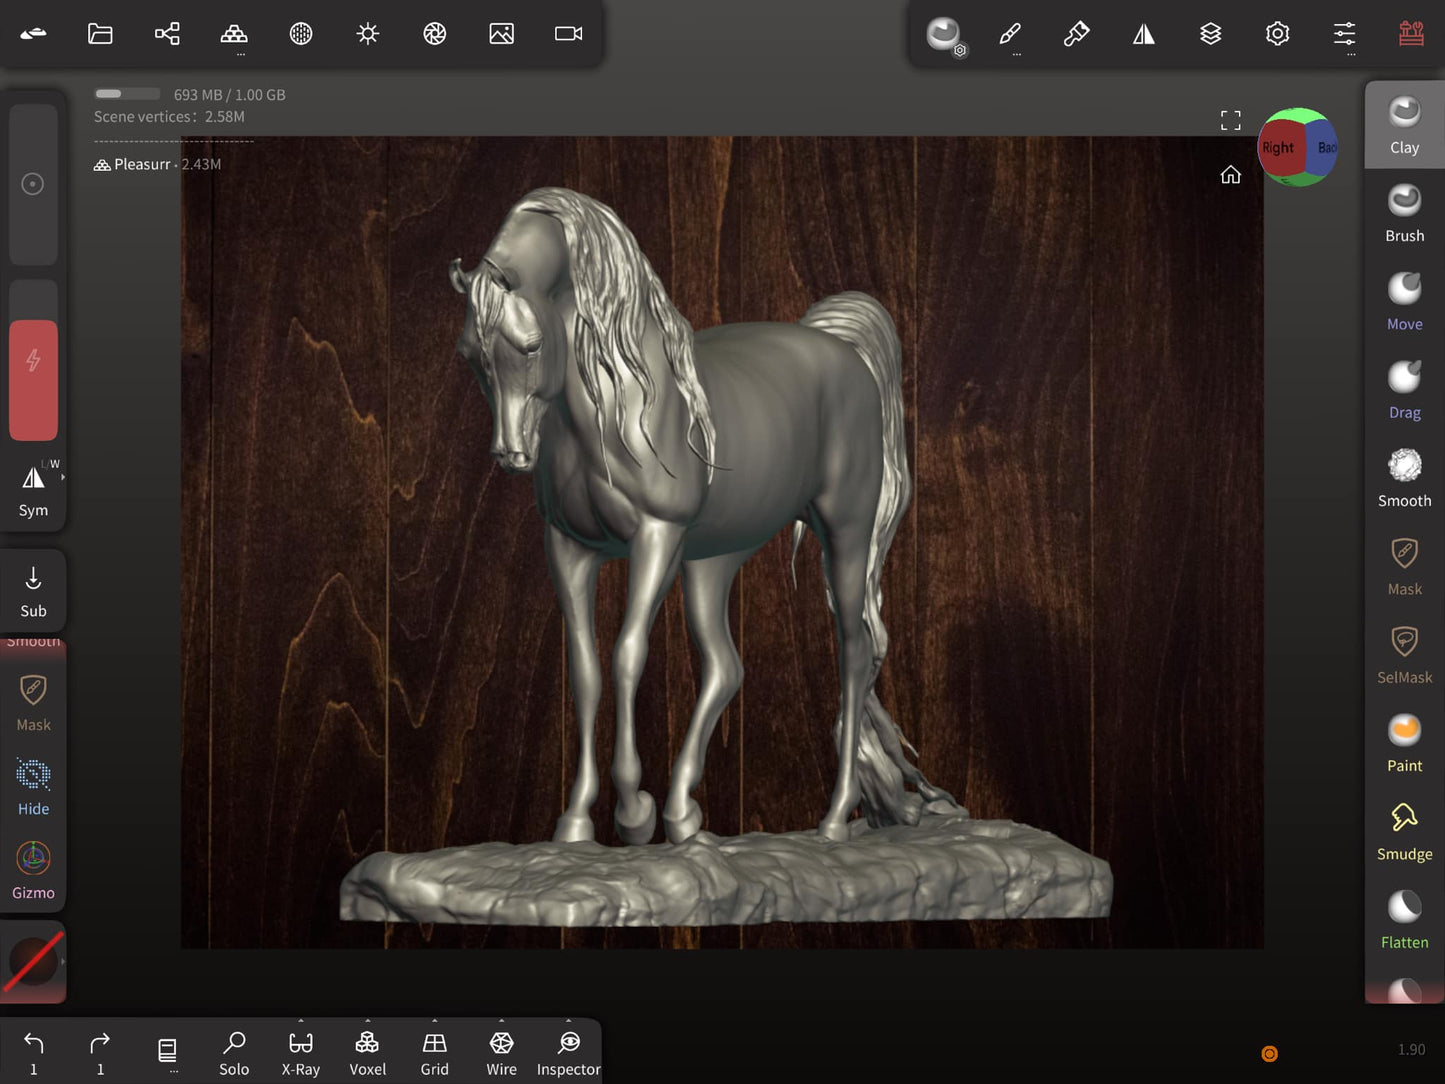This screenshot has height=1084, width=1445.
Task: Enter fullscreen viewport mode
Action: (1231, 121)
